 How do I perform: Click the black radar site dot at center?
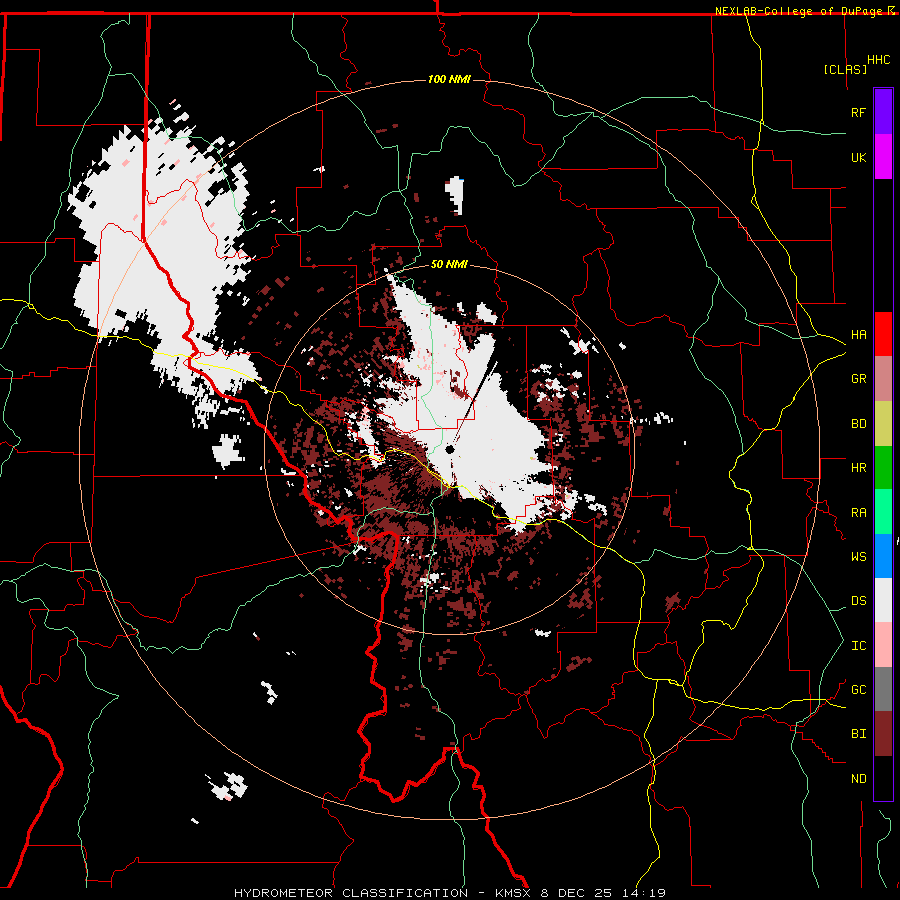(449, 449)
